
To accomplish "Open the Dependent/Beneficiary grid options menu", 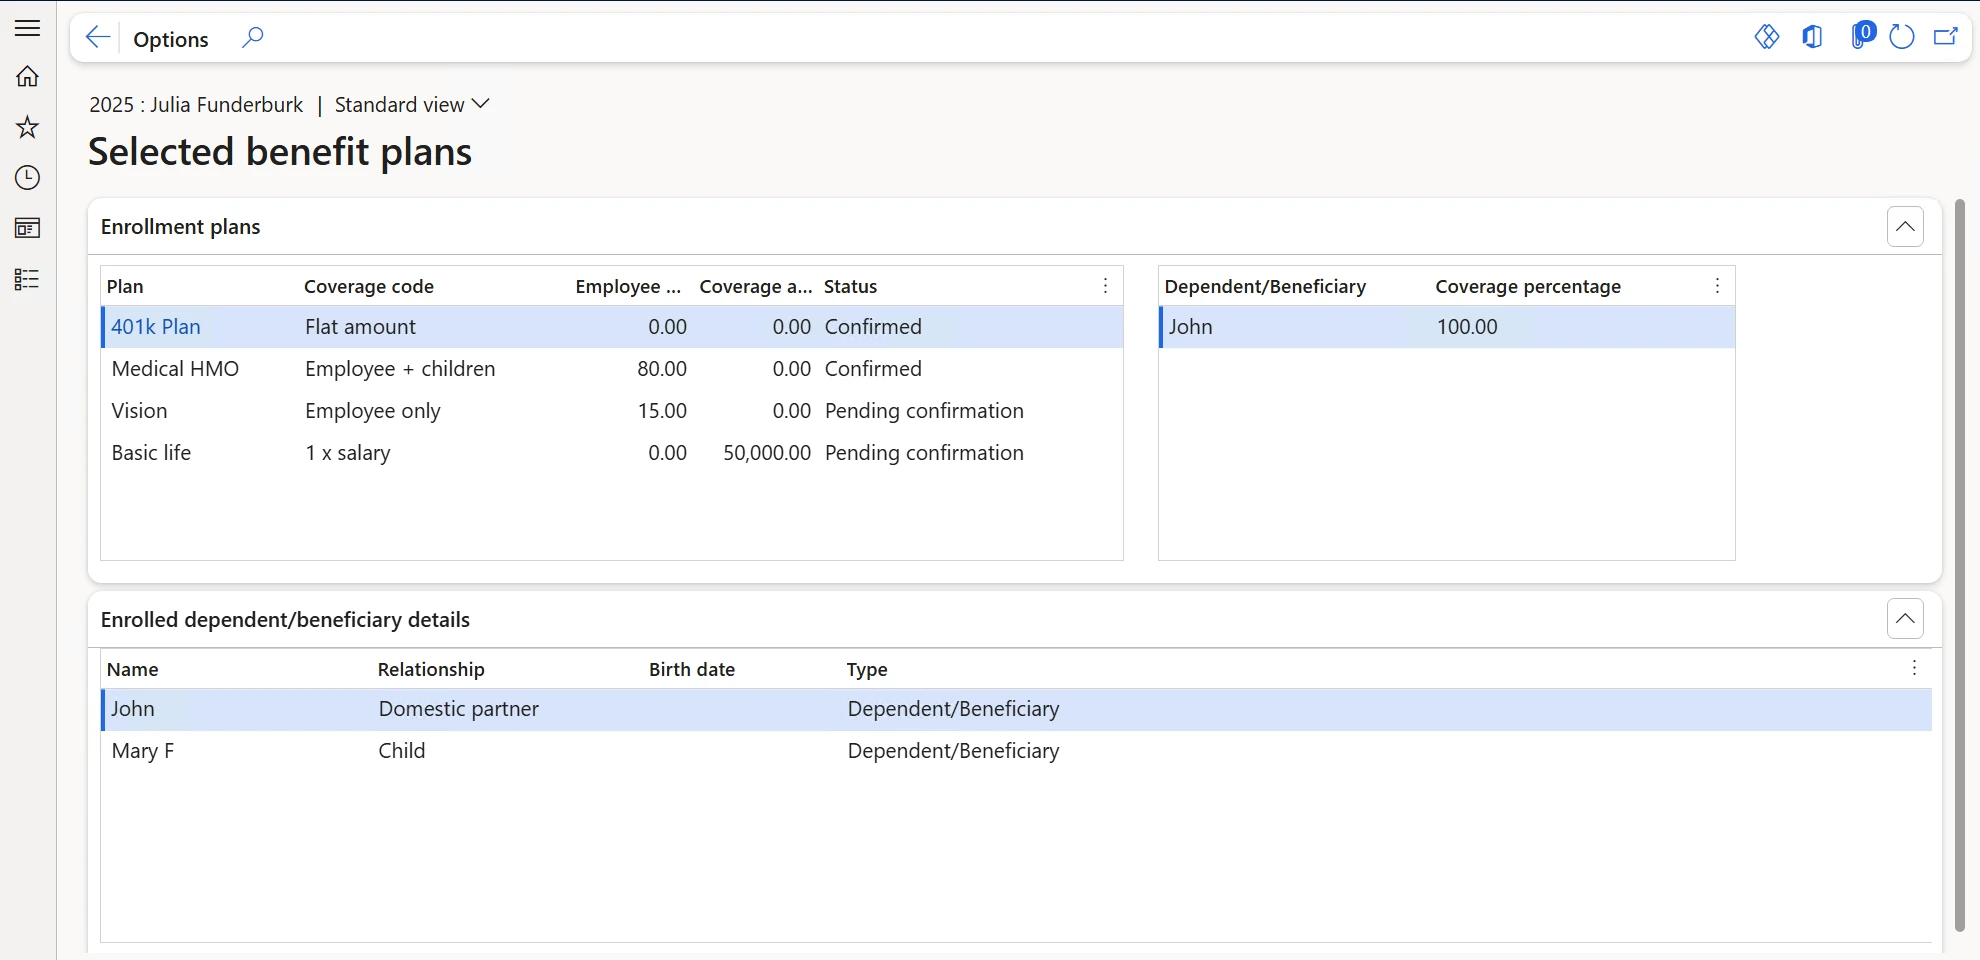I will tap(1717, 286).
